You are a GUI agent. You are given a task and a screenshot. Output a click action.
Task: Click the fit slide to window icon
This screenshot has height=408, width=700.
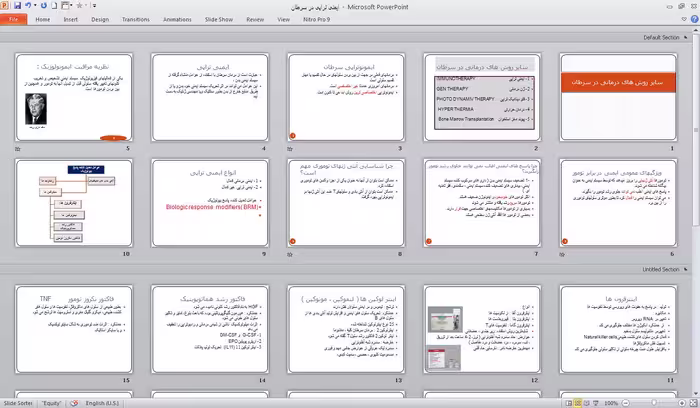click(692, 403)
